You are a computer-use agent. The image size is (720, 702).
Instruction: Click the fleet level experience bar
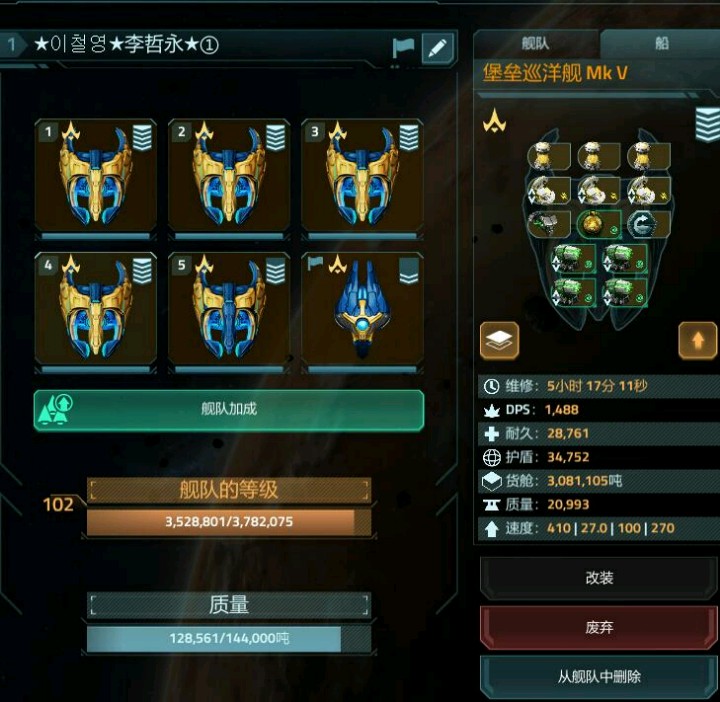pos(229,522)
